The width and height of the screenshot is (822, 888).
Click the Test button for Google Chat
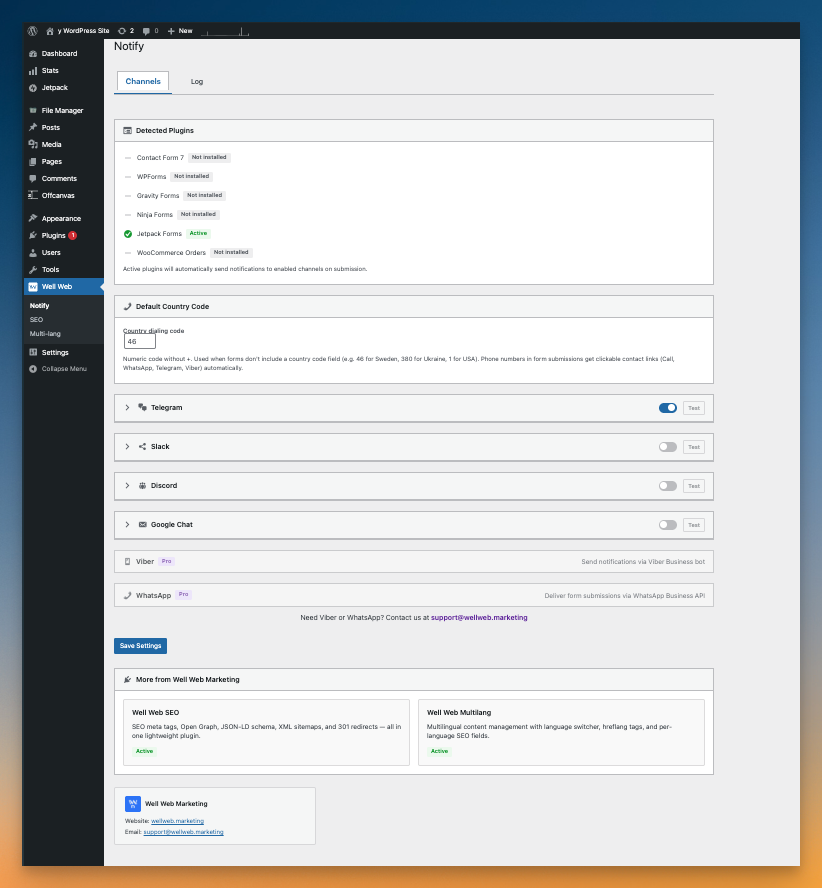click(x=694, y=525)
